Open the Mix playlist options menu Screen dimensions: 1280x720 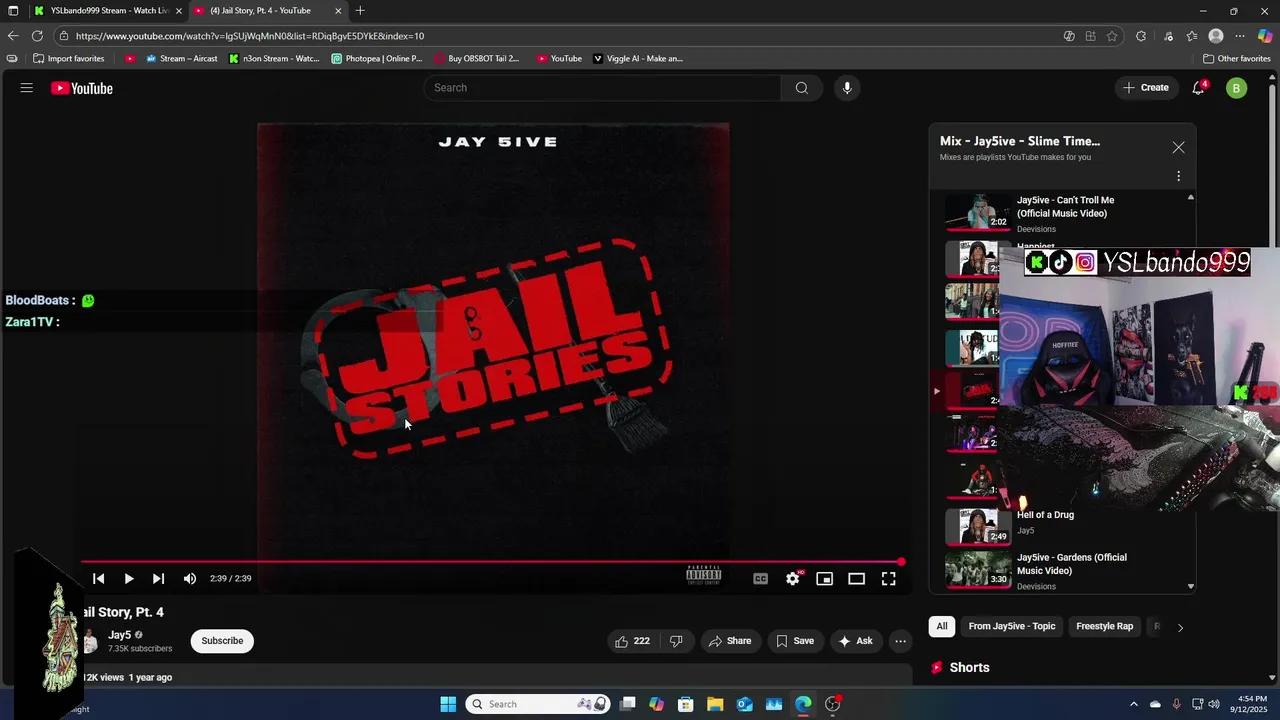(x=1178, y=176)
